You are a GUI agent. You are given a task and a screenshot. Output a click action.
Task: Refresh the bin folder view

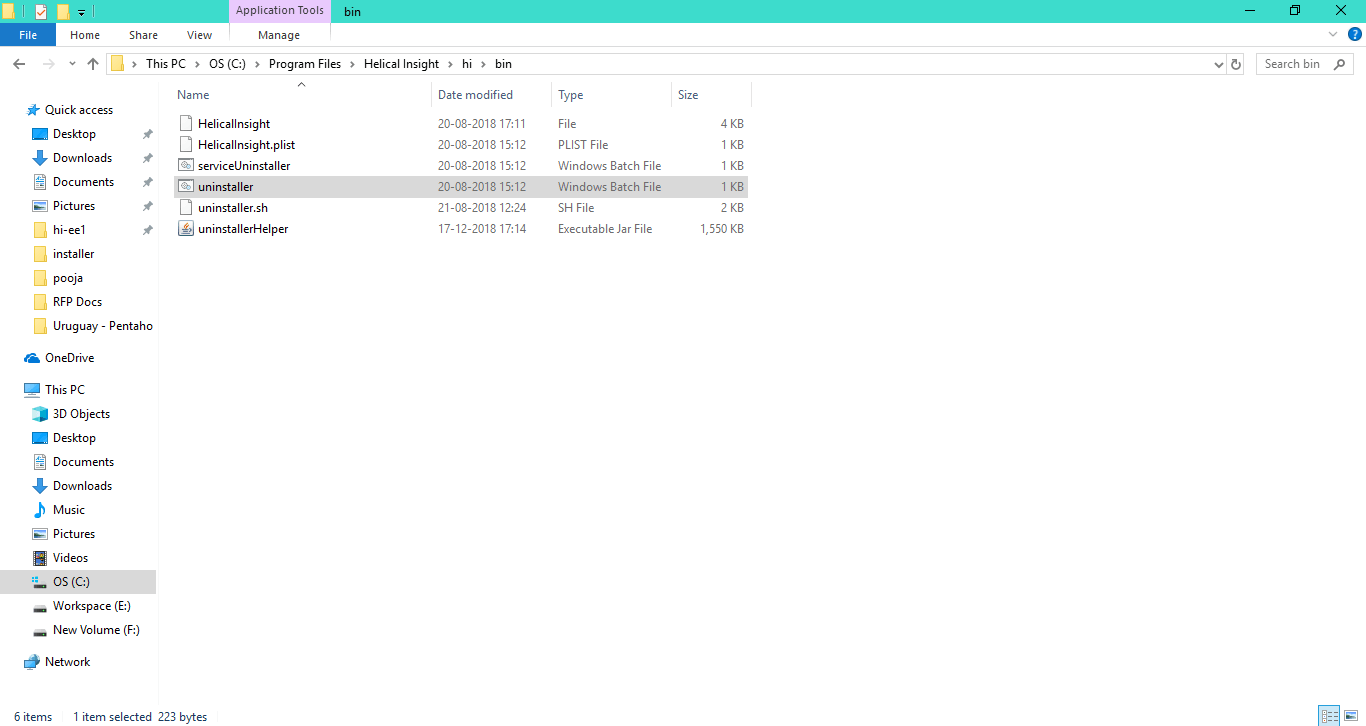coord(1236,64)
